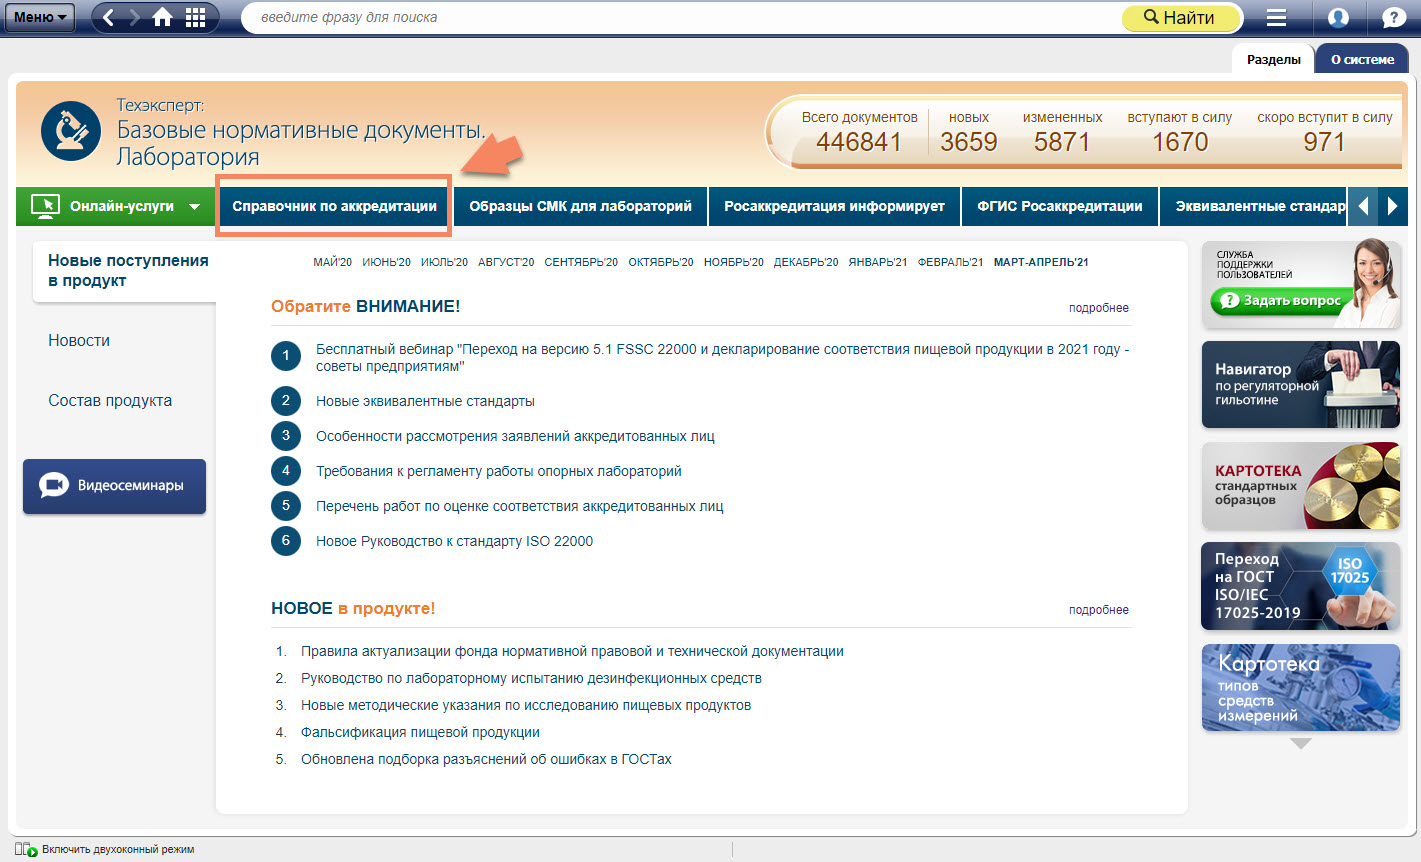This screenshot has height=862, width=1421.
Task: Open Фальсификация пищевой продукции link
Action: (x=420, y=732)
